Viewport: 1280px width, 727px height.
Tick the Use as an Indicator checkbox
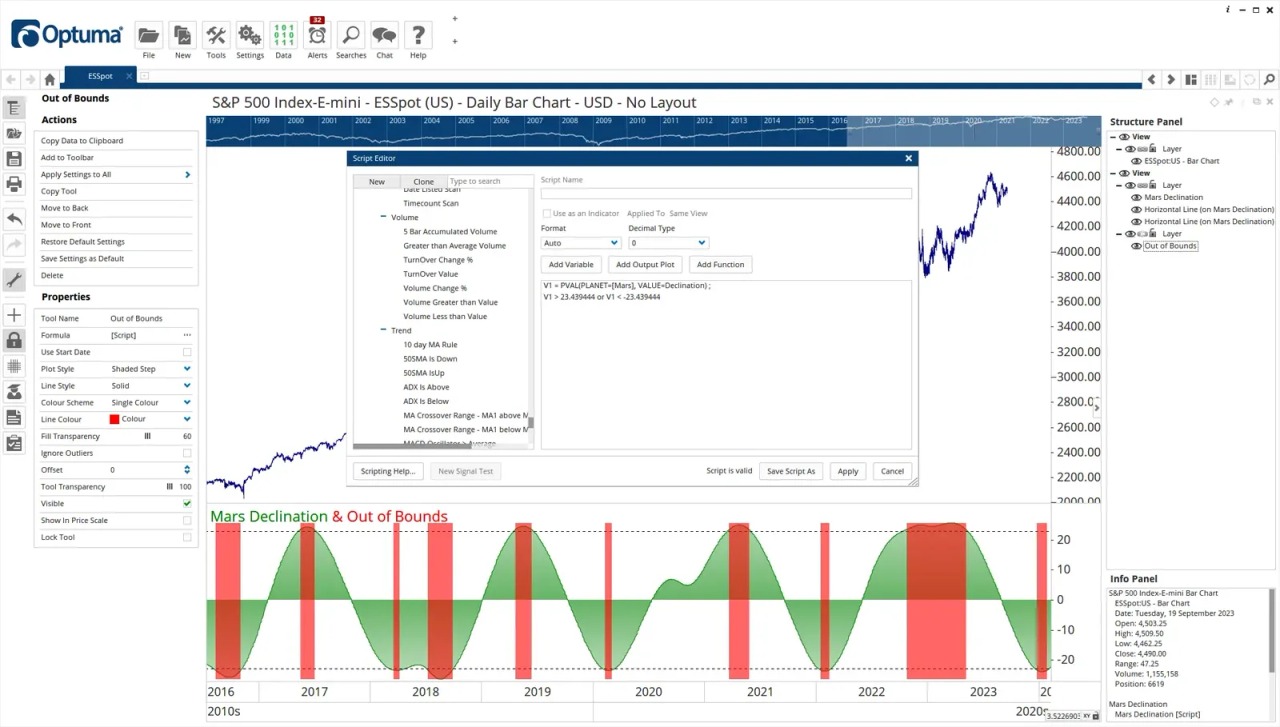point(547,213)
